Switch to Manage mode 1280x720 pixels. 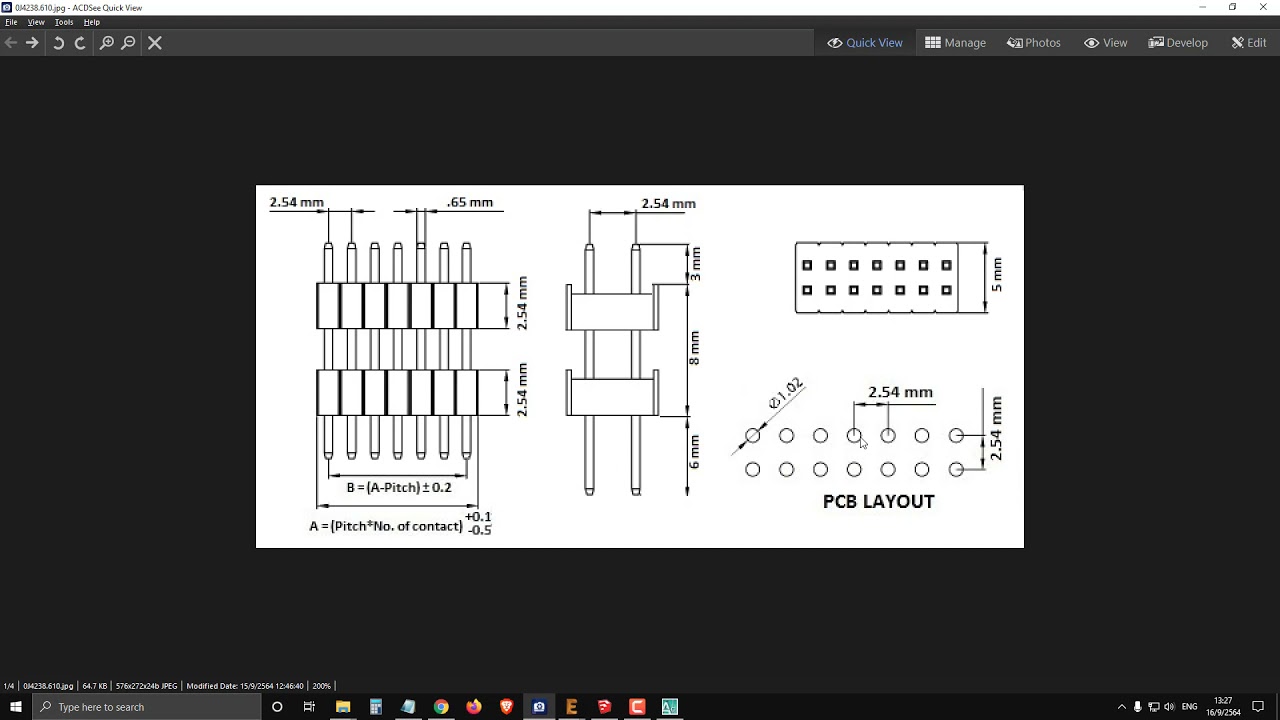click(956, 43)
